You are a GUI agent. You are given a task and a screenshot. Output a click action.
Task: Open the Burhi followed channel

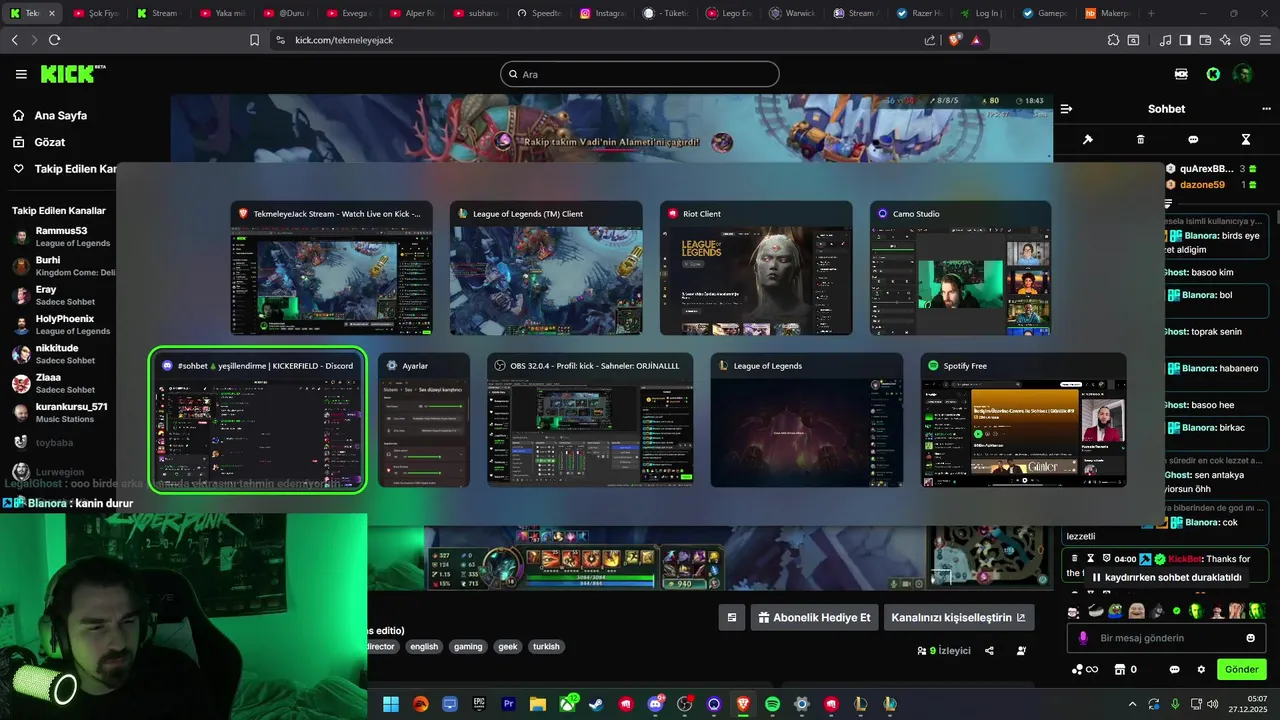pyautogui.click(x=62, y=266)
